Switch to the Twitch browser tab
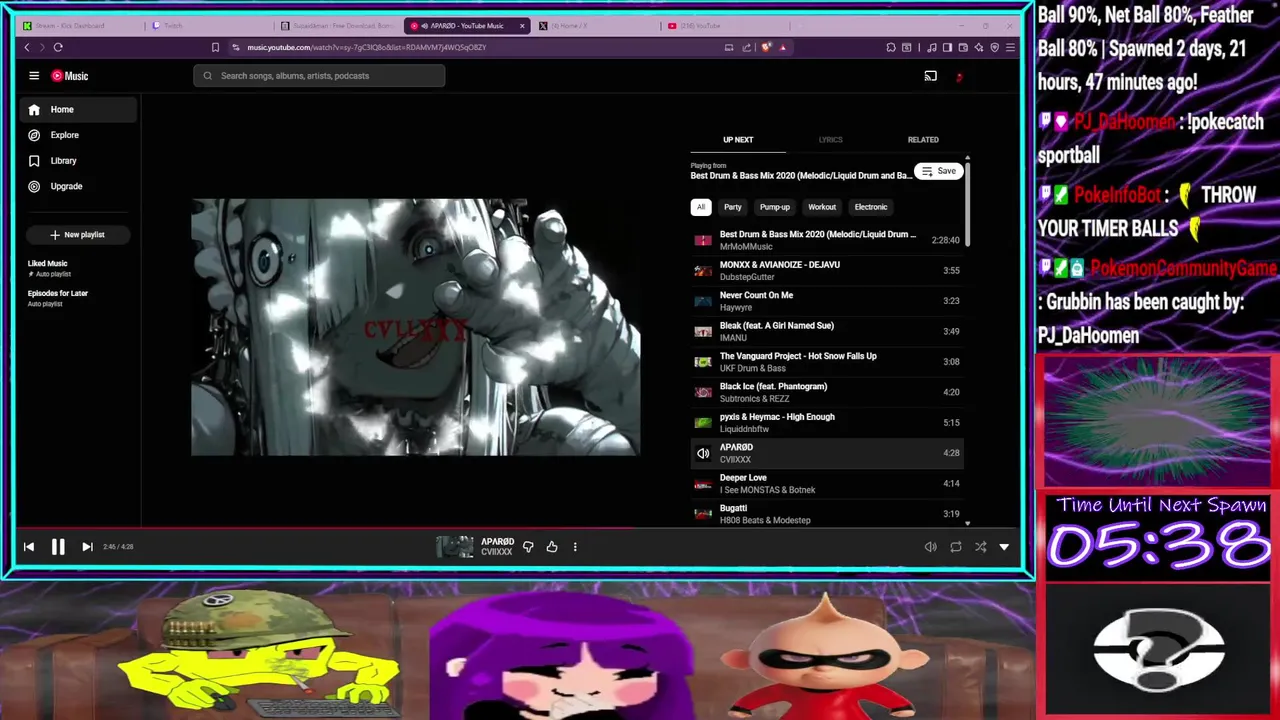Image resolution: width=1280 pixels, height=720 pixels. click(210, 26)
